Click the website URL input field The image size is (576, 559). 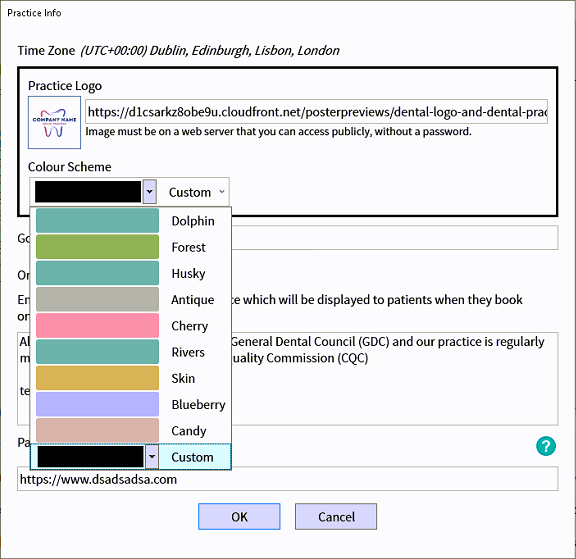288,479
